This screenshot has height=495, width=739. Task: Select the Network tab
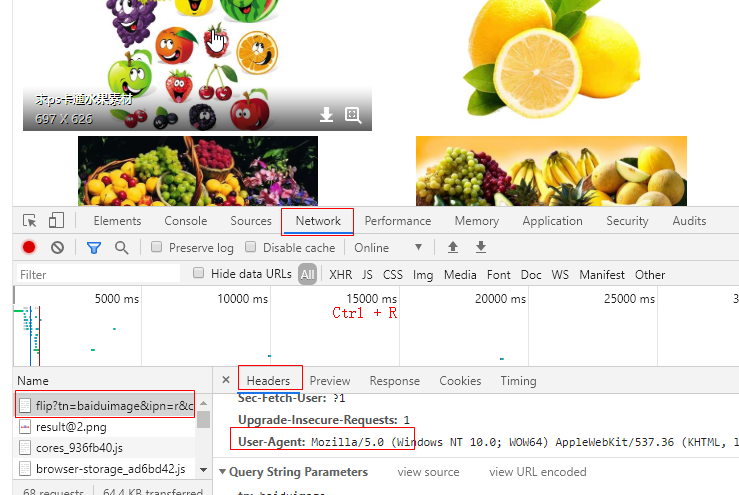(318, 221)
